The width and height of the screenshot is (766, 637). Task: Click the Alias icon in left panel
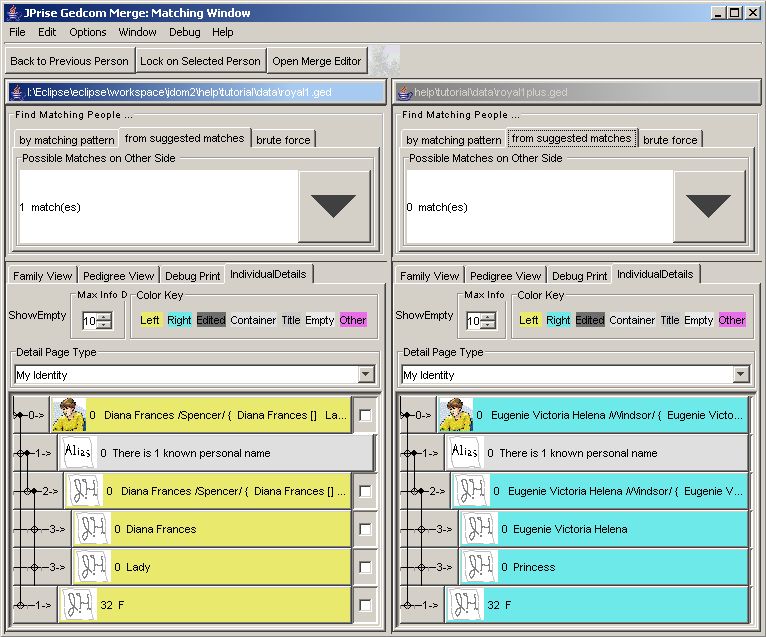coord(76,453)
